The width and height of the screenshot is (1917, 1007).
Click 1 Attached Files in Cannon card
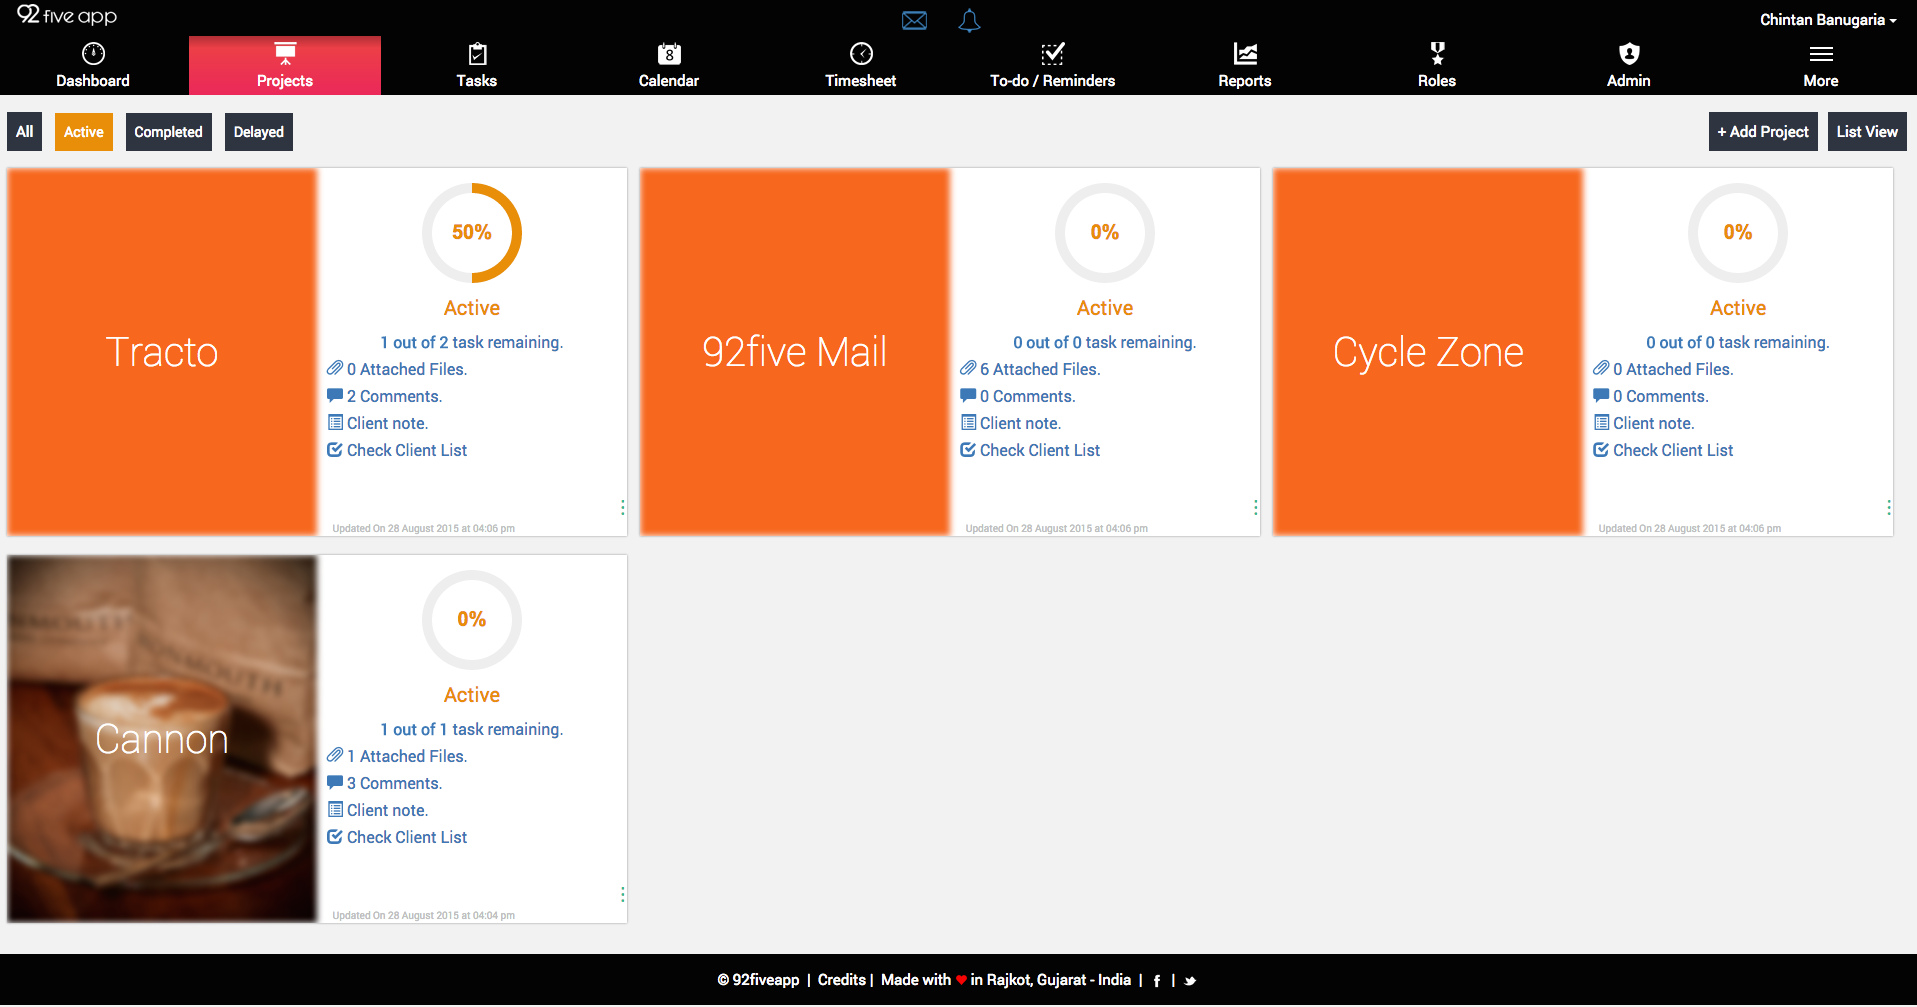[x=407, y=756]
